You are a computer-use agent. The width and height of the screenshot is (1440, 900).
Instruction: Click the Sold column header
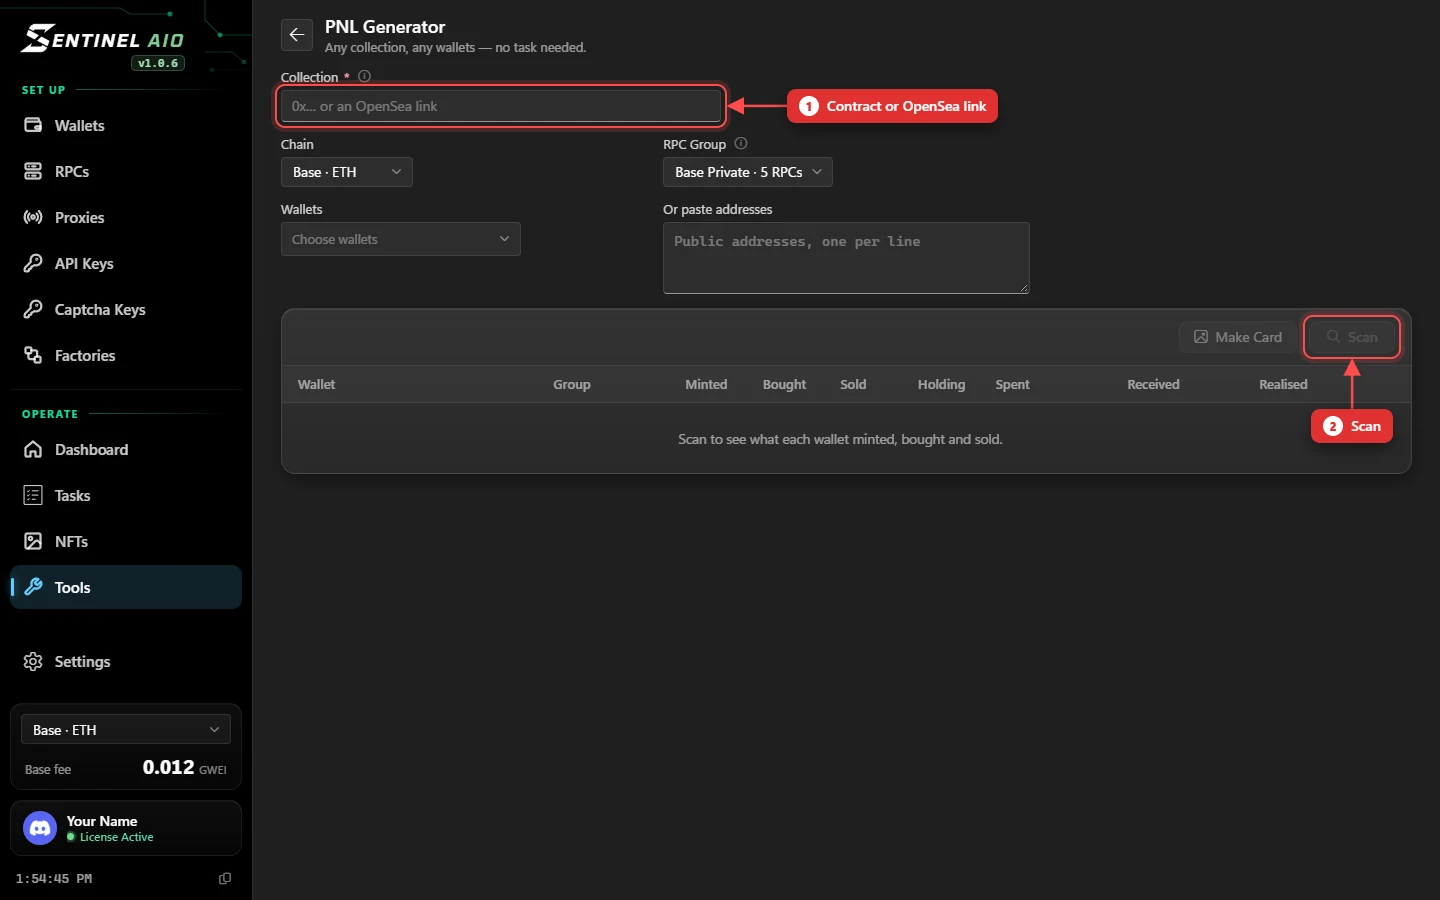click(853, 384)
